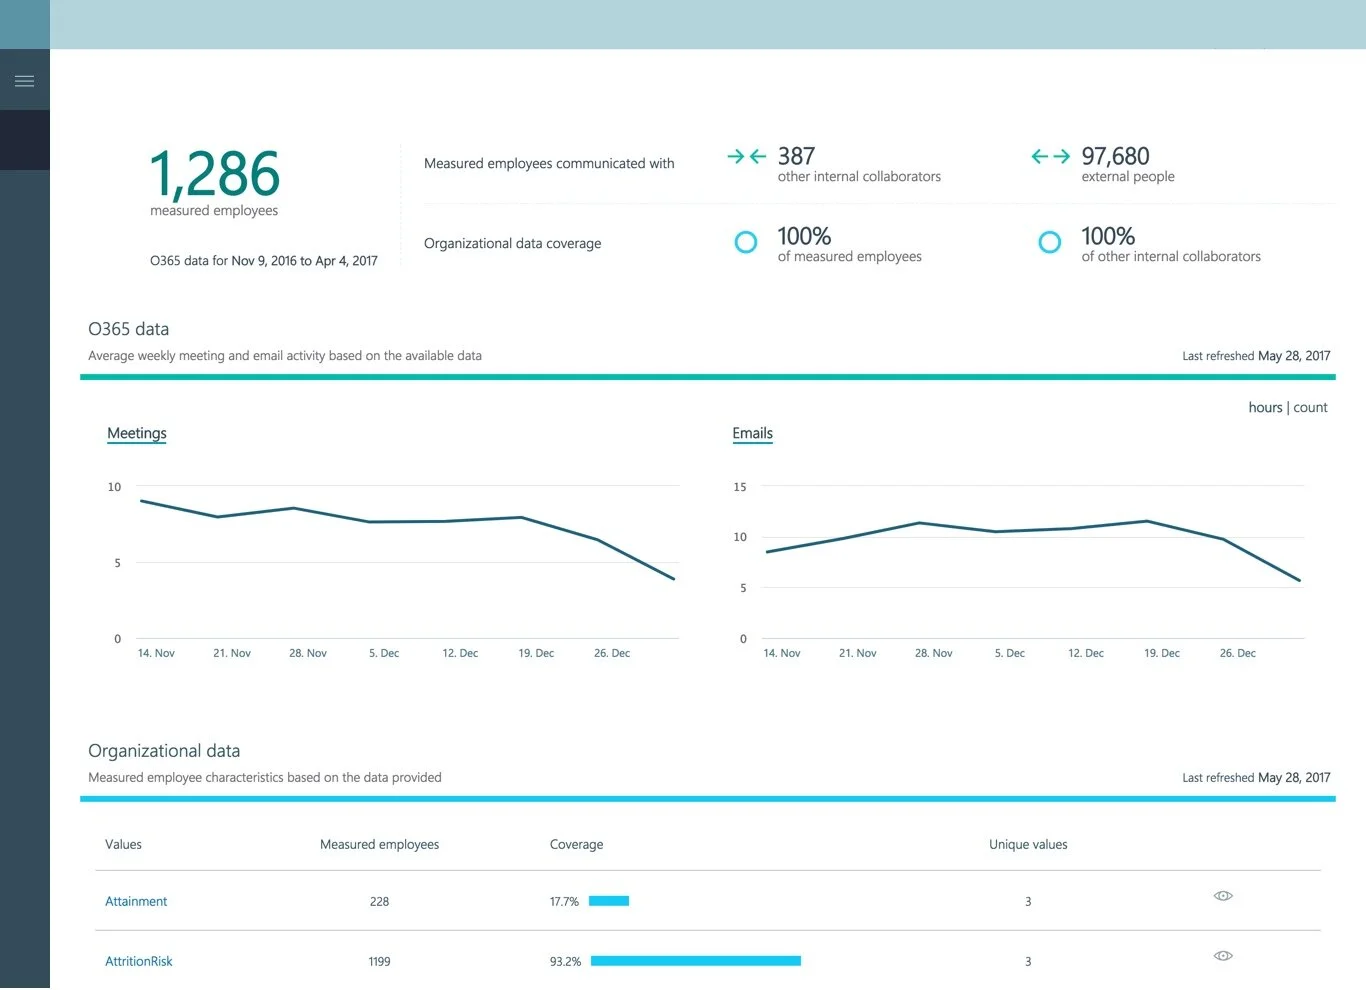Toggle visibility of AttritionRisk with the eye icon
The height and width of the screenshot is (990, 1366).
(1223, 956)
